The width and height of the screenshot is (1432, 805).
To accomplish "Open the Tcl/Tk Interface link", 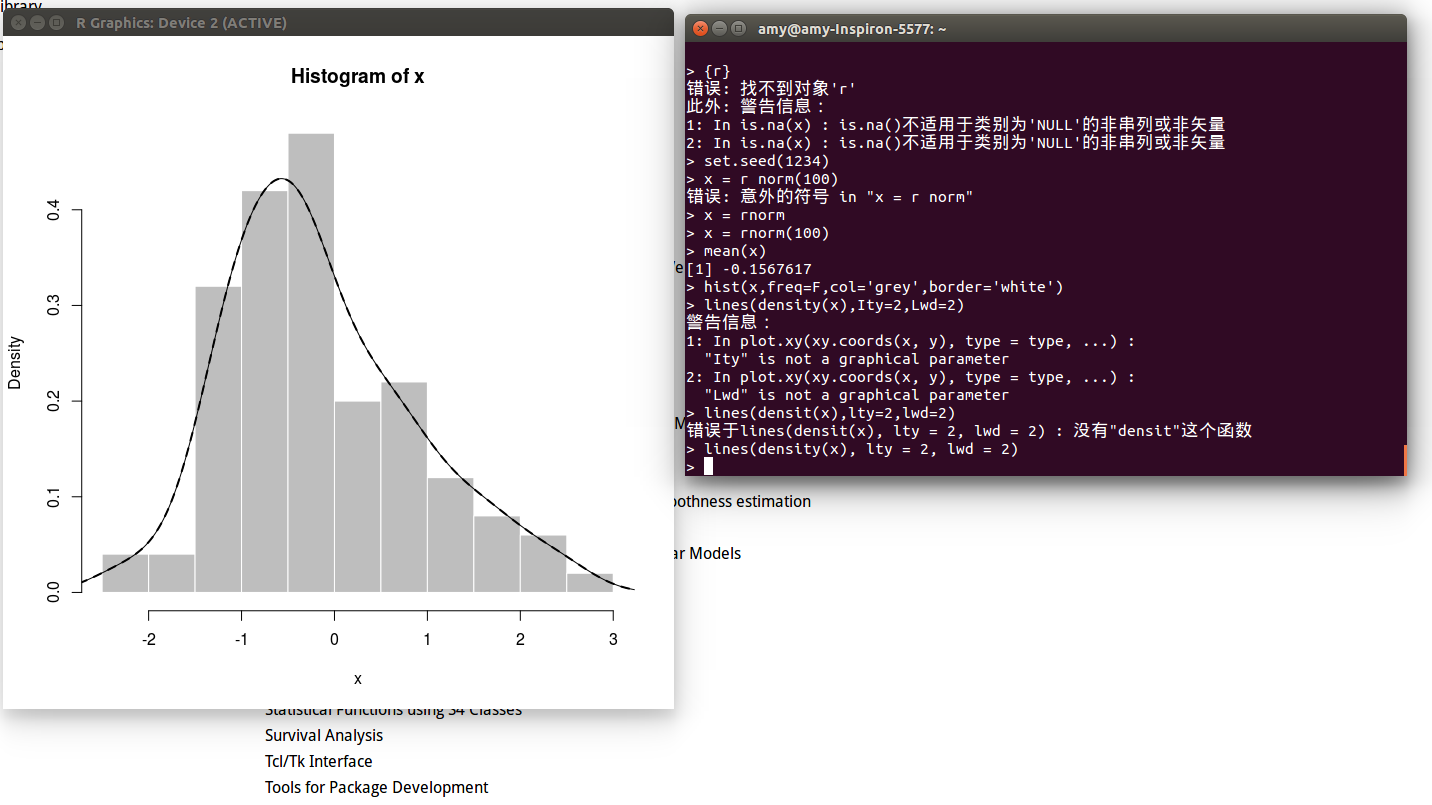I will [x=320, y=761].
